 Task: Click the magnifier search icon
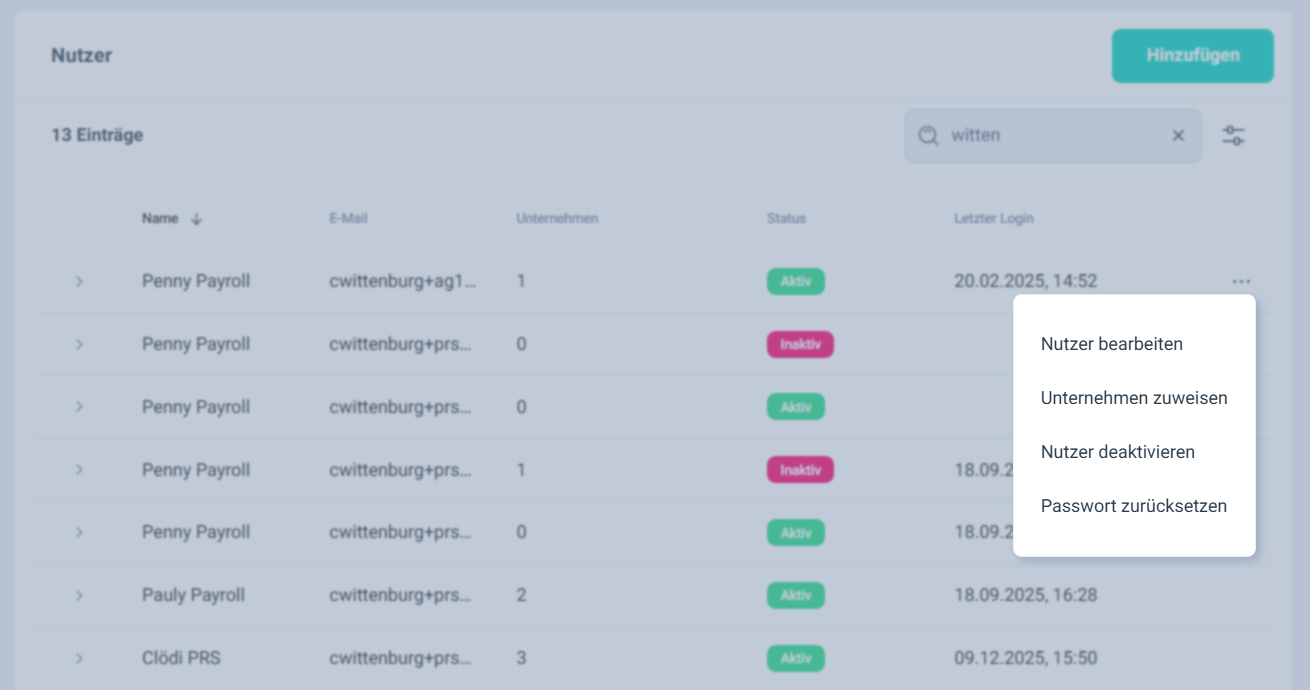click(x=928, y=136)
